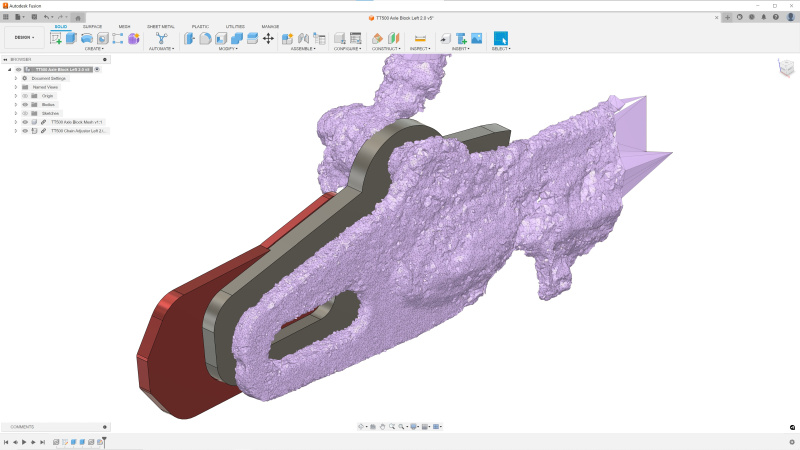
Task: Click the Automate tool icon
Action: coord(160,38)
